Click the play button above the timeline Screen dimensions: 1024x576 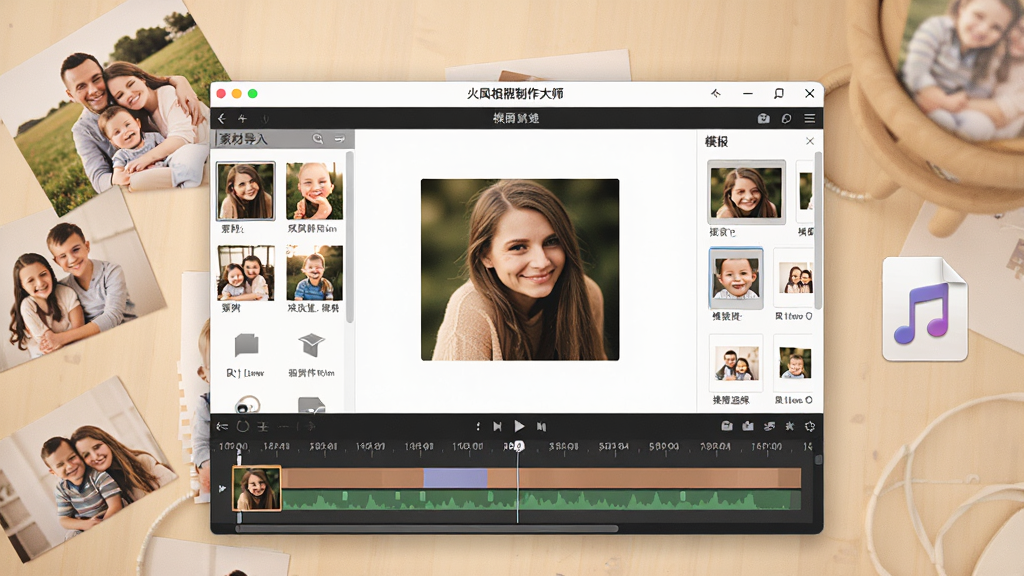coord(519,426)
